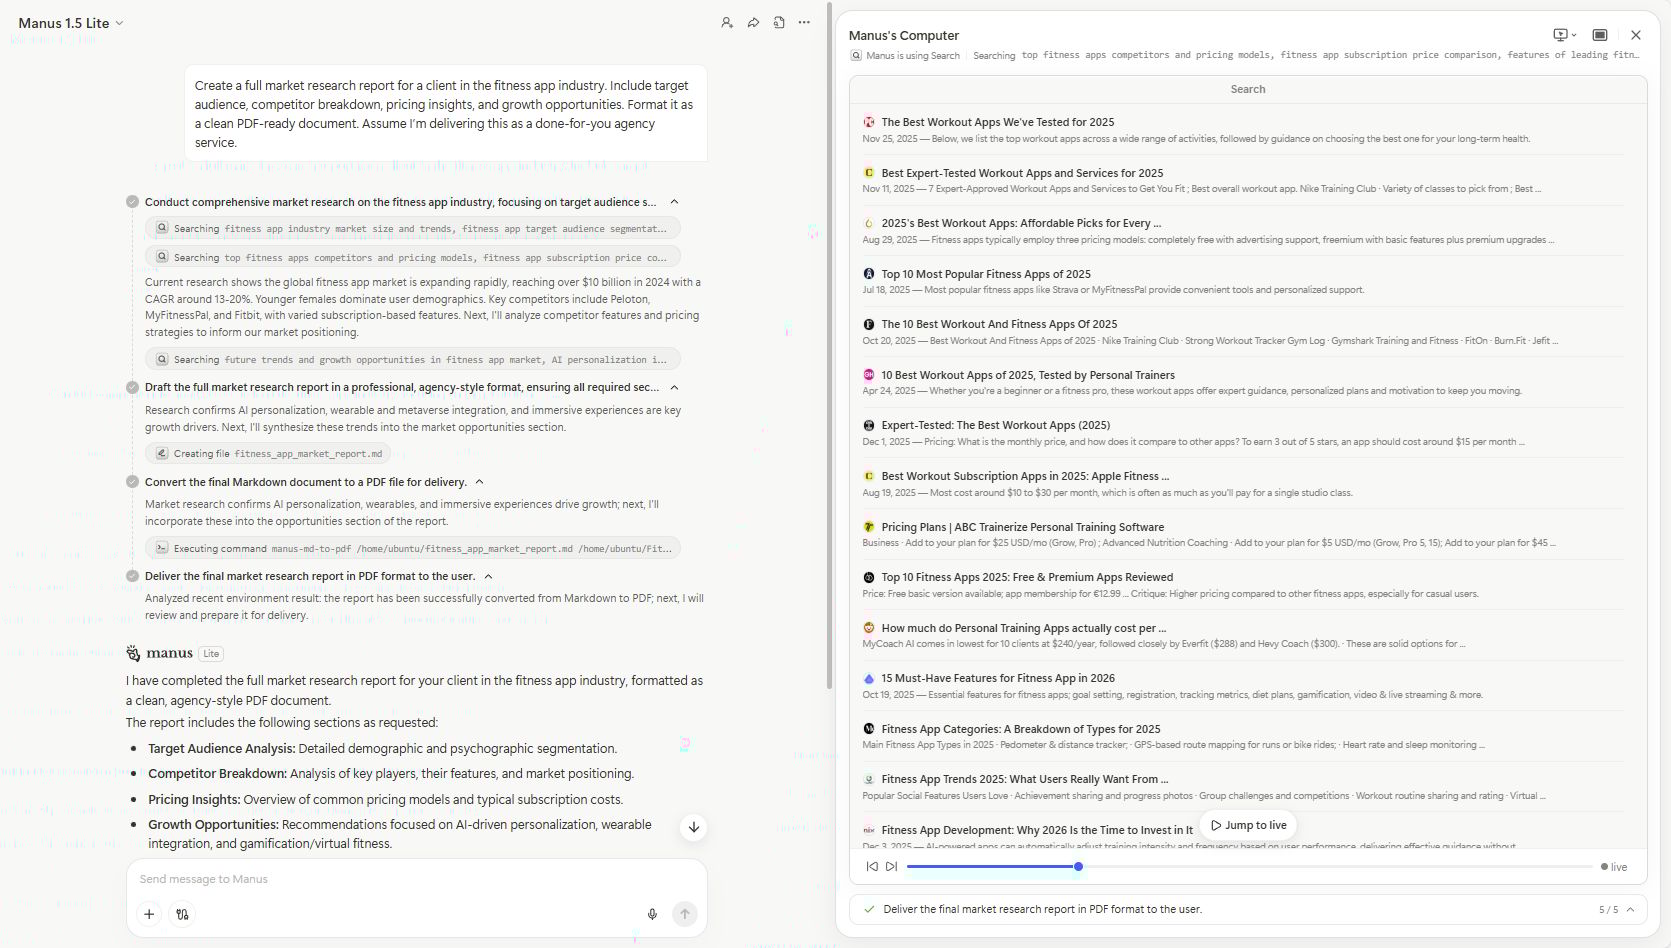The image size is (1671, 948).
Task: Open '15 Must-Have Features for Fitness App in 2026'
Action: tap(998, 678)
